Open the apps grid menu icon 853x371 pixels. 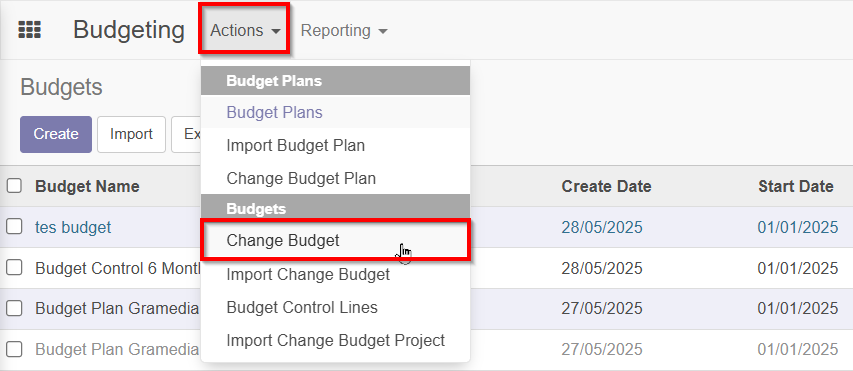click(x=29, y=30)
